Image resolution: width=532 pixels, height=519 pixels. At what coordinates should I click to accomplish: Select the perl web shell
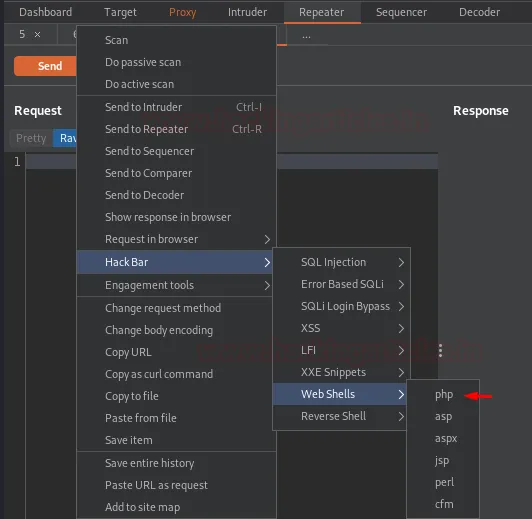click(443, 482)
